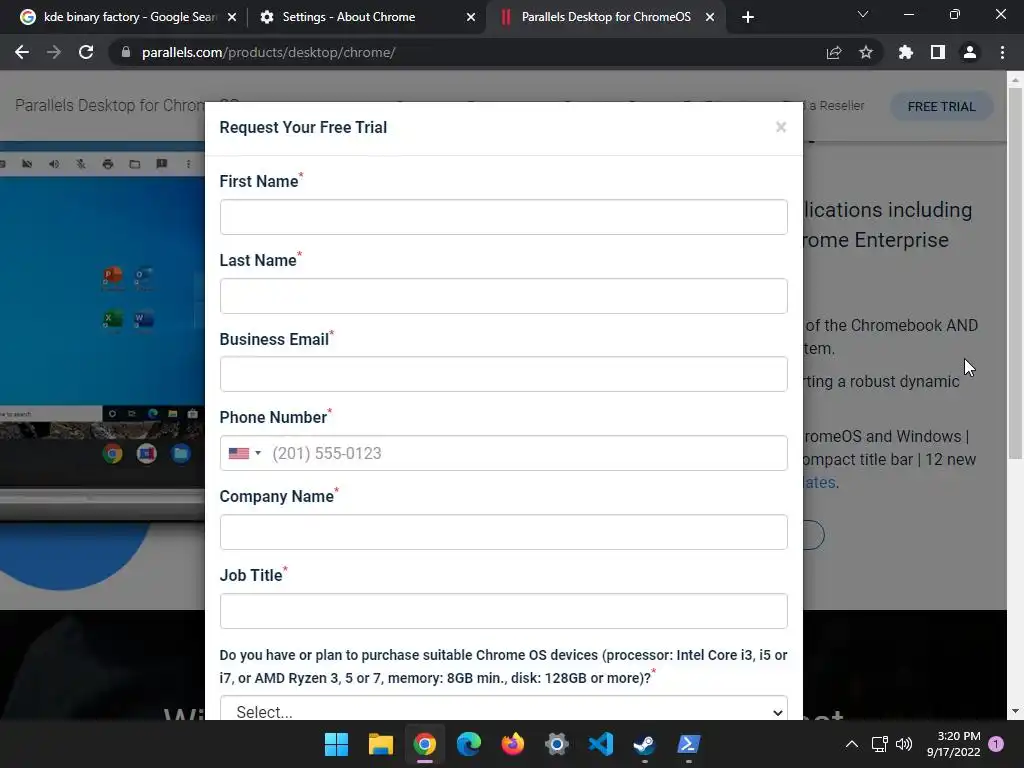Image resolution: width=1024 pixels, height=768 pixels.
Task: Focus the Company Name field
Action: (504, 532)
